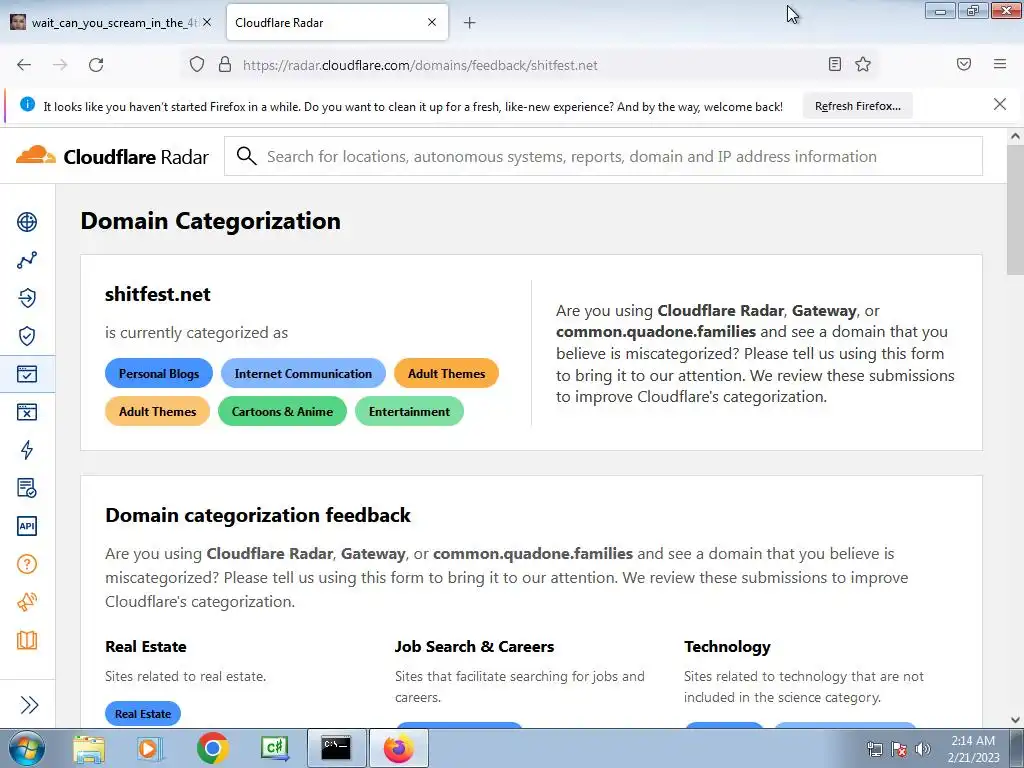Select the Domain Categorization sidebar icon
1024x768 pixels.
(27, 374)
